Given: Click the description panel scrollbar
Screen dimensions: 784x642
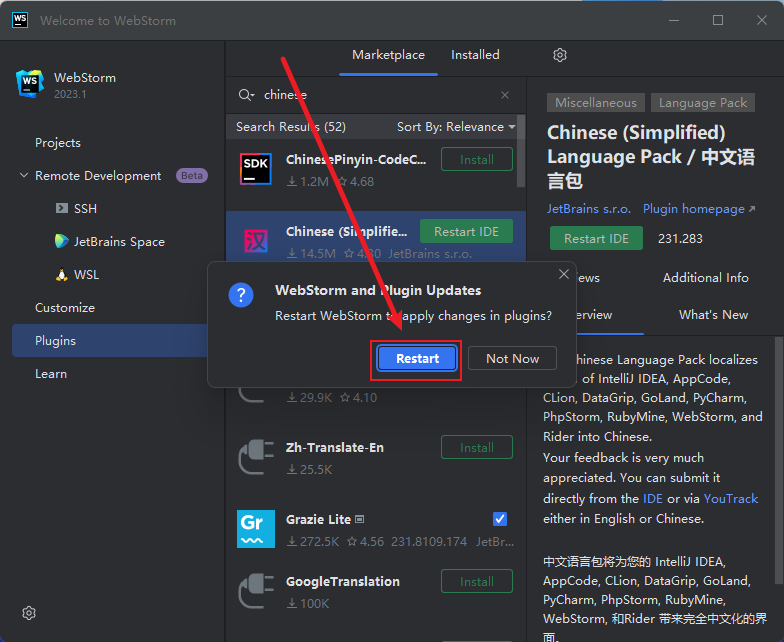Looking at the screenshot, I should 778,460.
